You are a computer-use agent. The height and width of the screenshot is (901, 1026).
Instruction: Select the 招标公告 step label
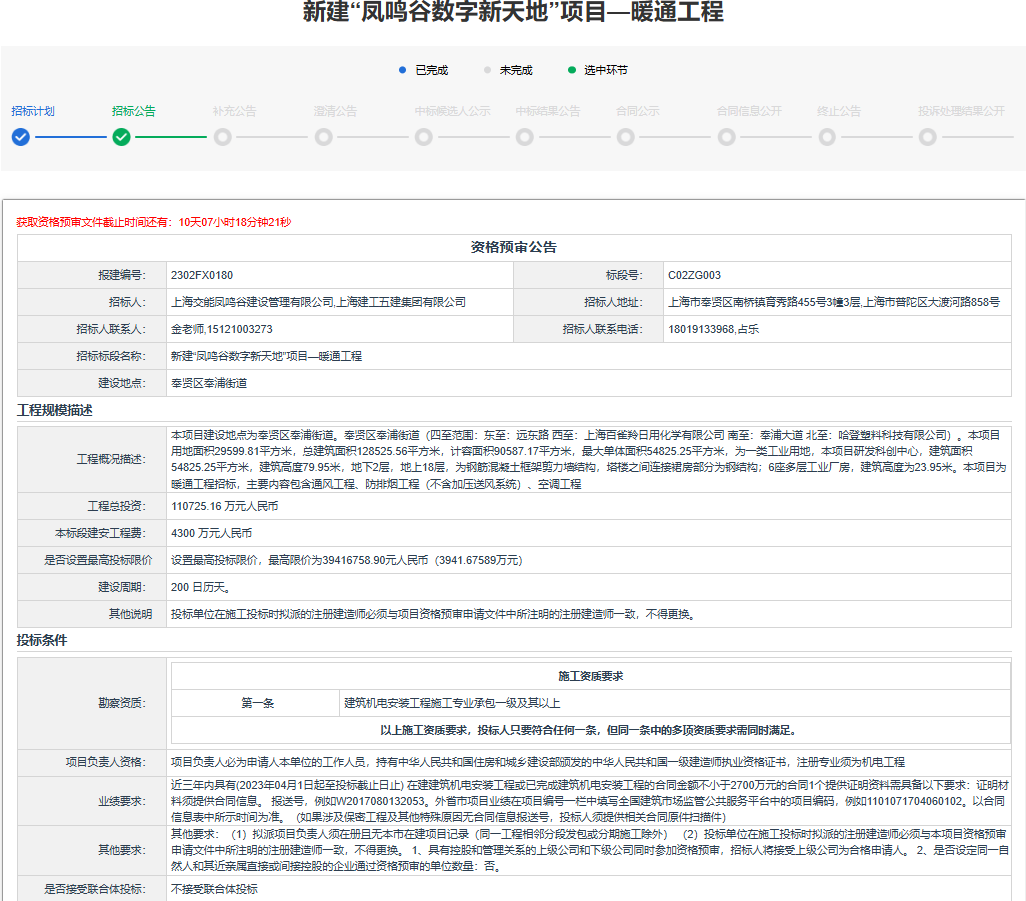134,111
